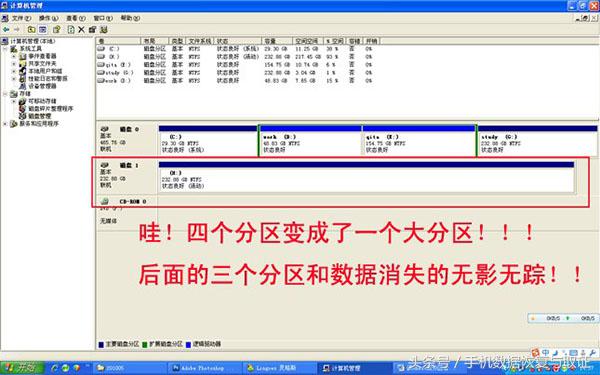Toggle the Show/Hide console tree icon

click(43, 29)
